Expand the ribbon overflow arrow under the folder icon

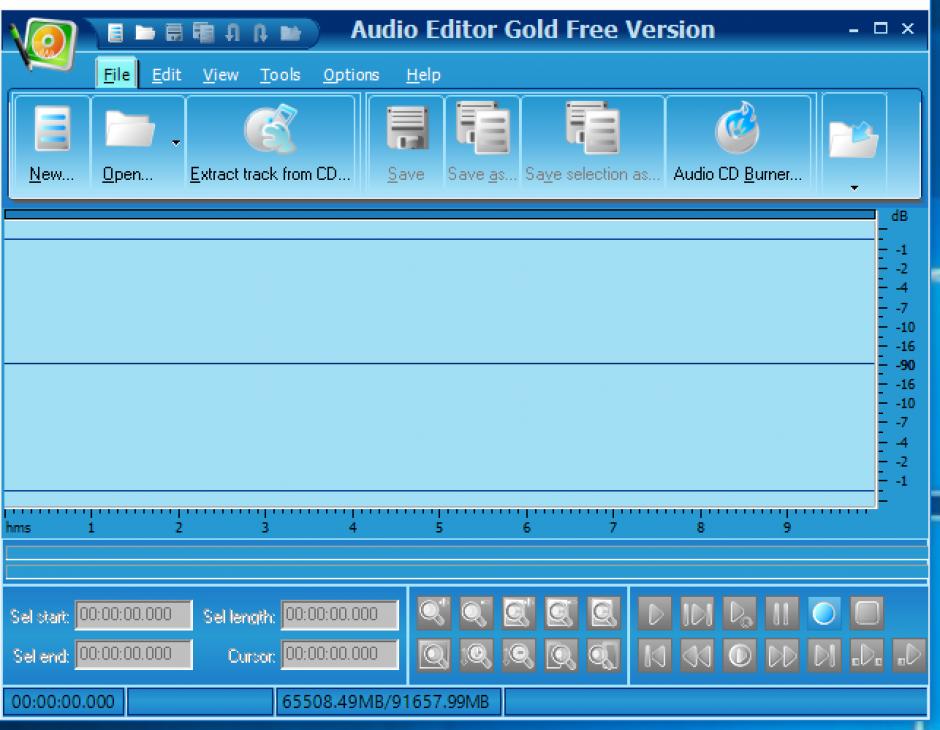tap(854, 188)
